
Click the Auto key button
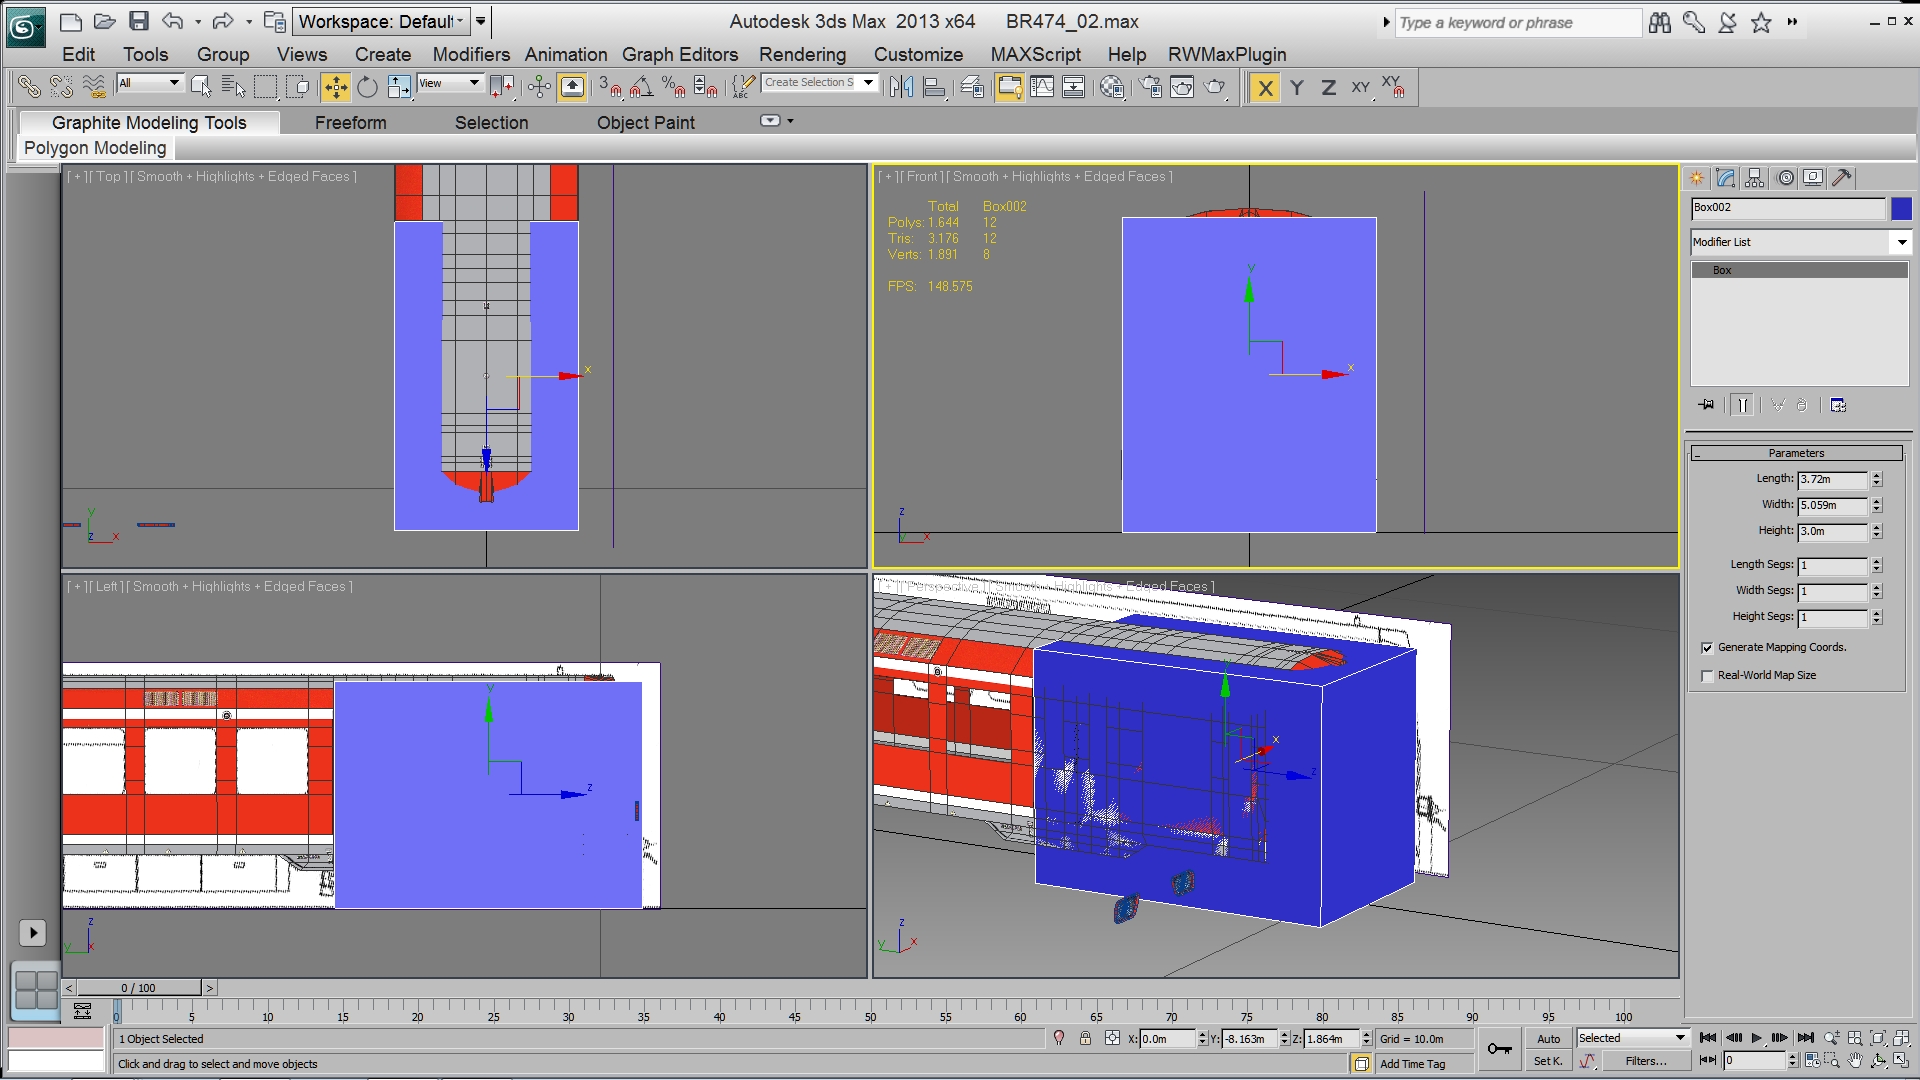(1548, 1039)
